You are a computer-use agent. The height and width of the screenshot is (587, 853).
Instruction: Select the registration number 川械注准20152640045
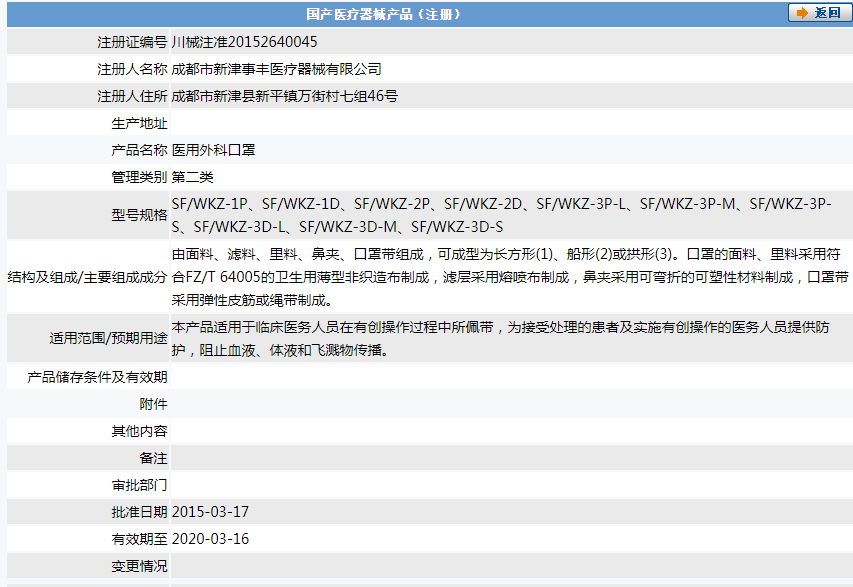[244, 42]
